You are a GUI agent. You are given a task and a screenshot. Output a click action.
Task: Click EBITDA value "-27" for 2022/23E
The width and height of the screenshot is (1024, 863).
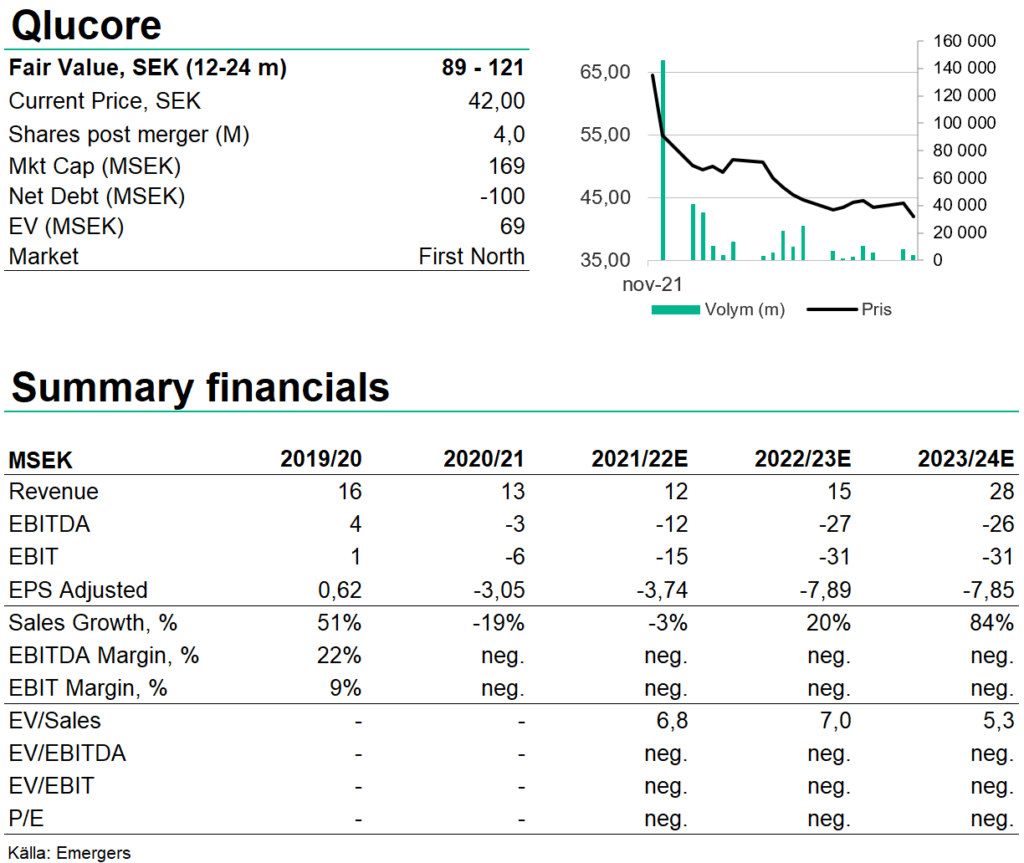pyautogui.click(x=835, y=524)
